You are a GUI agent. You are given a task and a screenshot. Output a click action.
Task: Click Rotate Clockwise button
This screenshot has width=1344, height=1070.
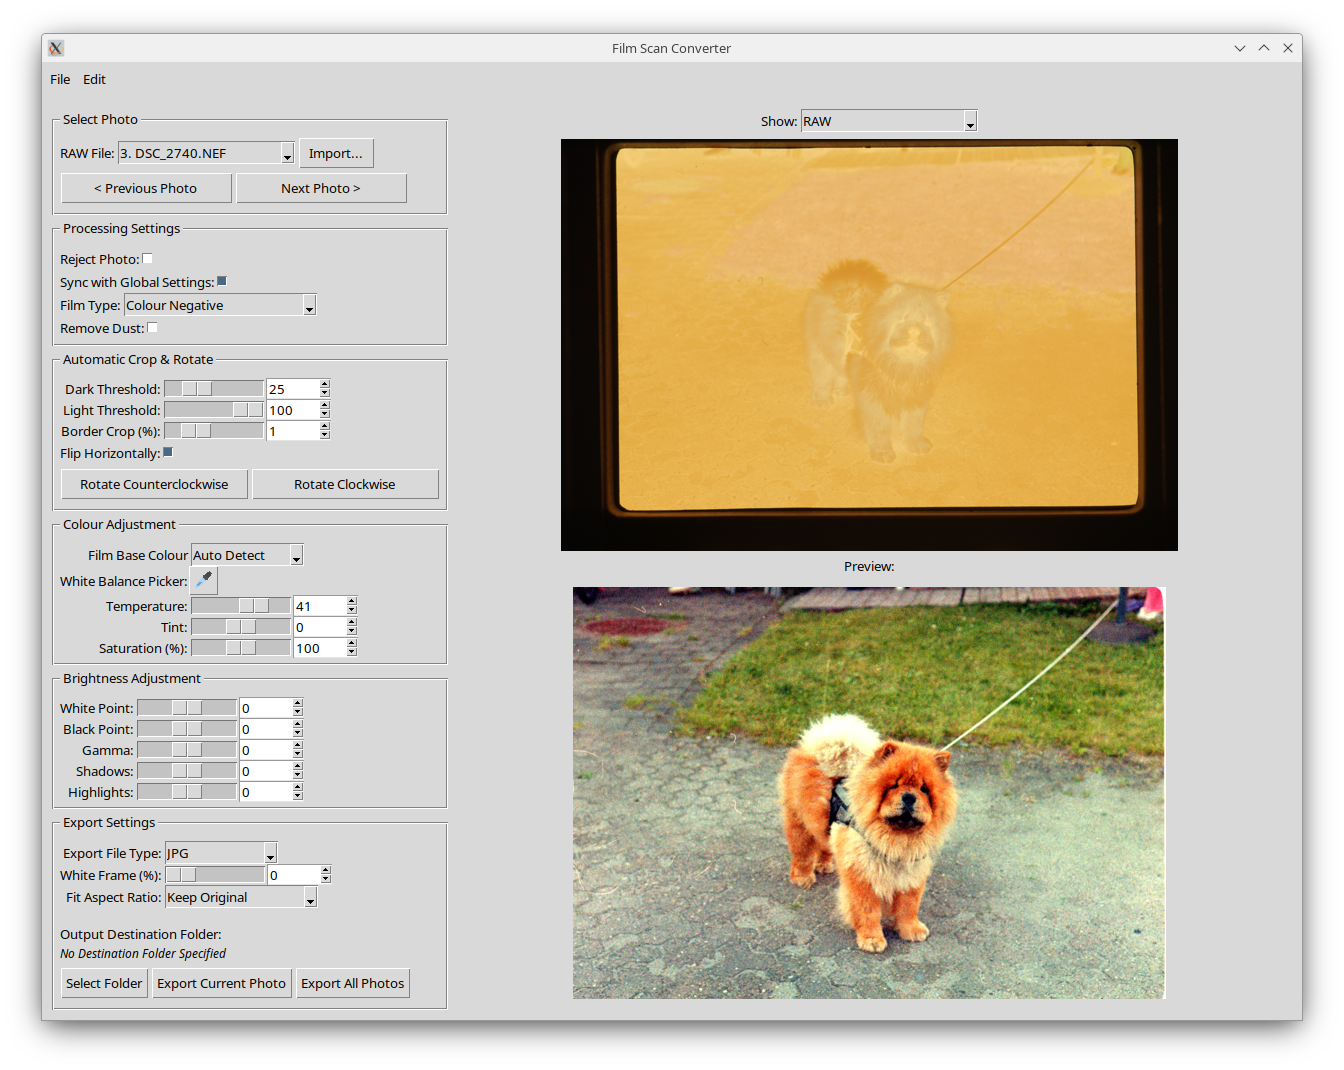tap(345, 484)
